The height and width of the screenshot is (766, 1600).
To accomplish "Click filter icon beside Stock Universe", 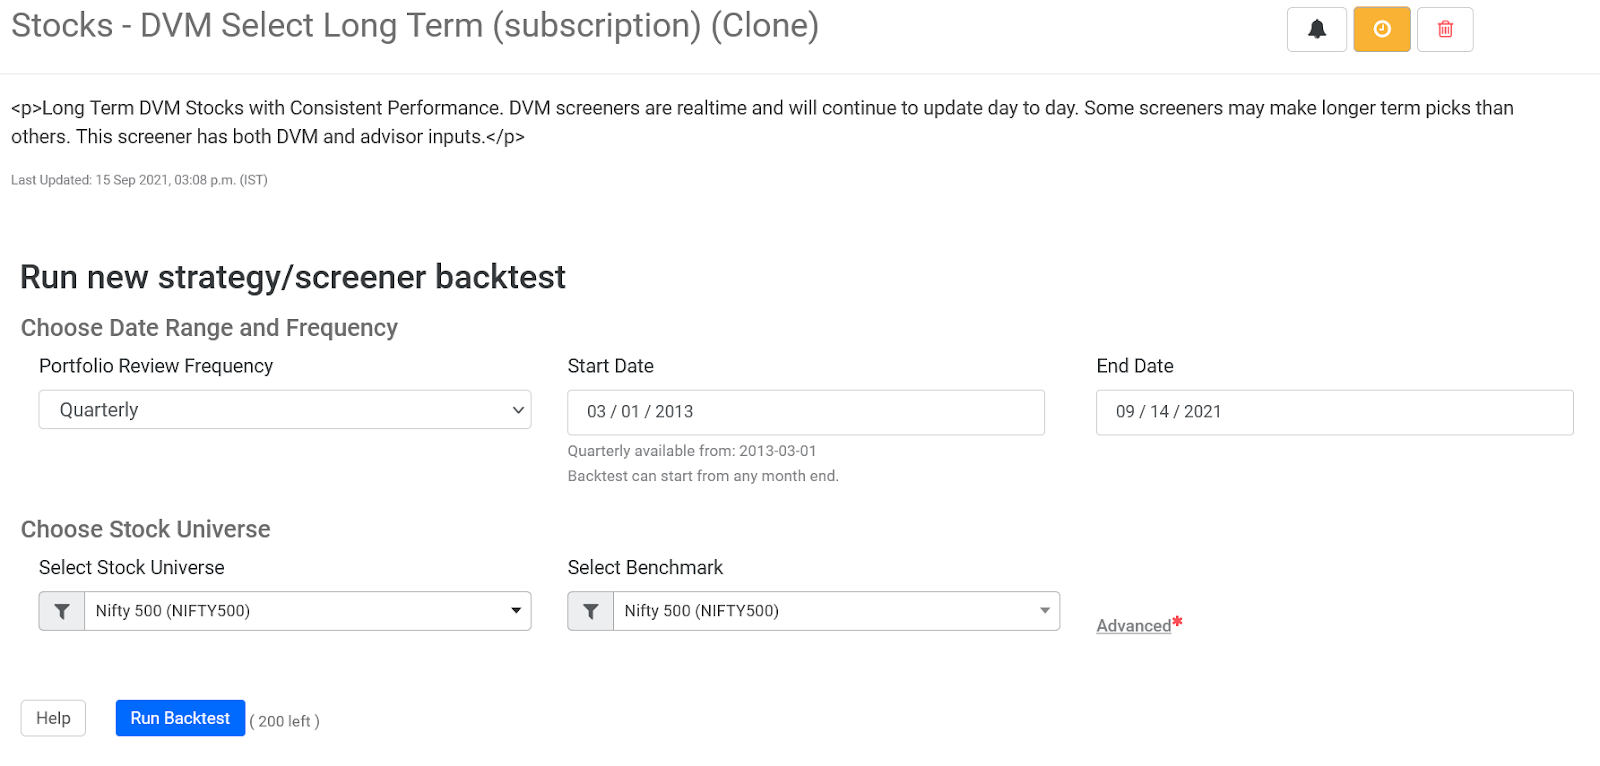I will point(62,611).
